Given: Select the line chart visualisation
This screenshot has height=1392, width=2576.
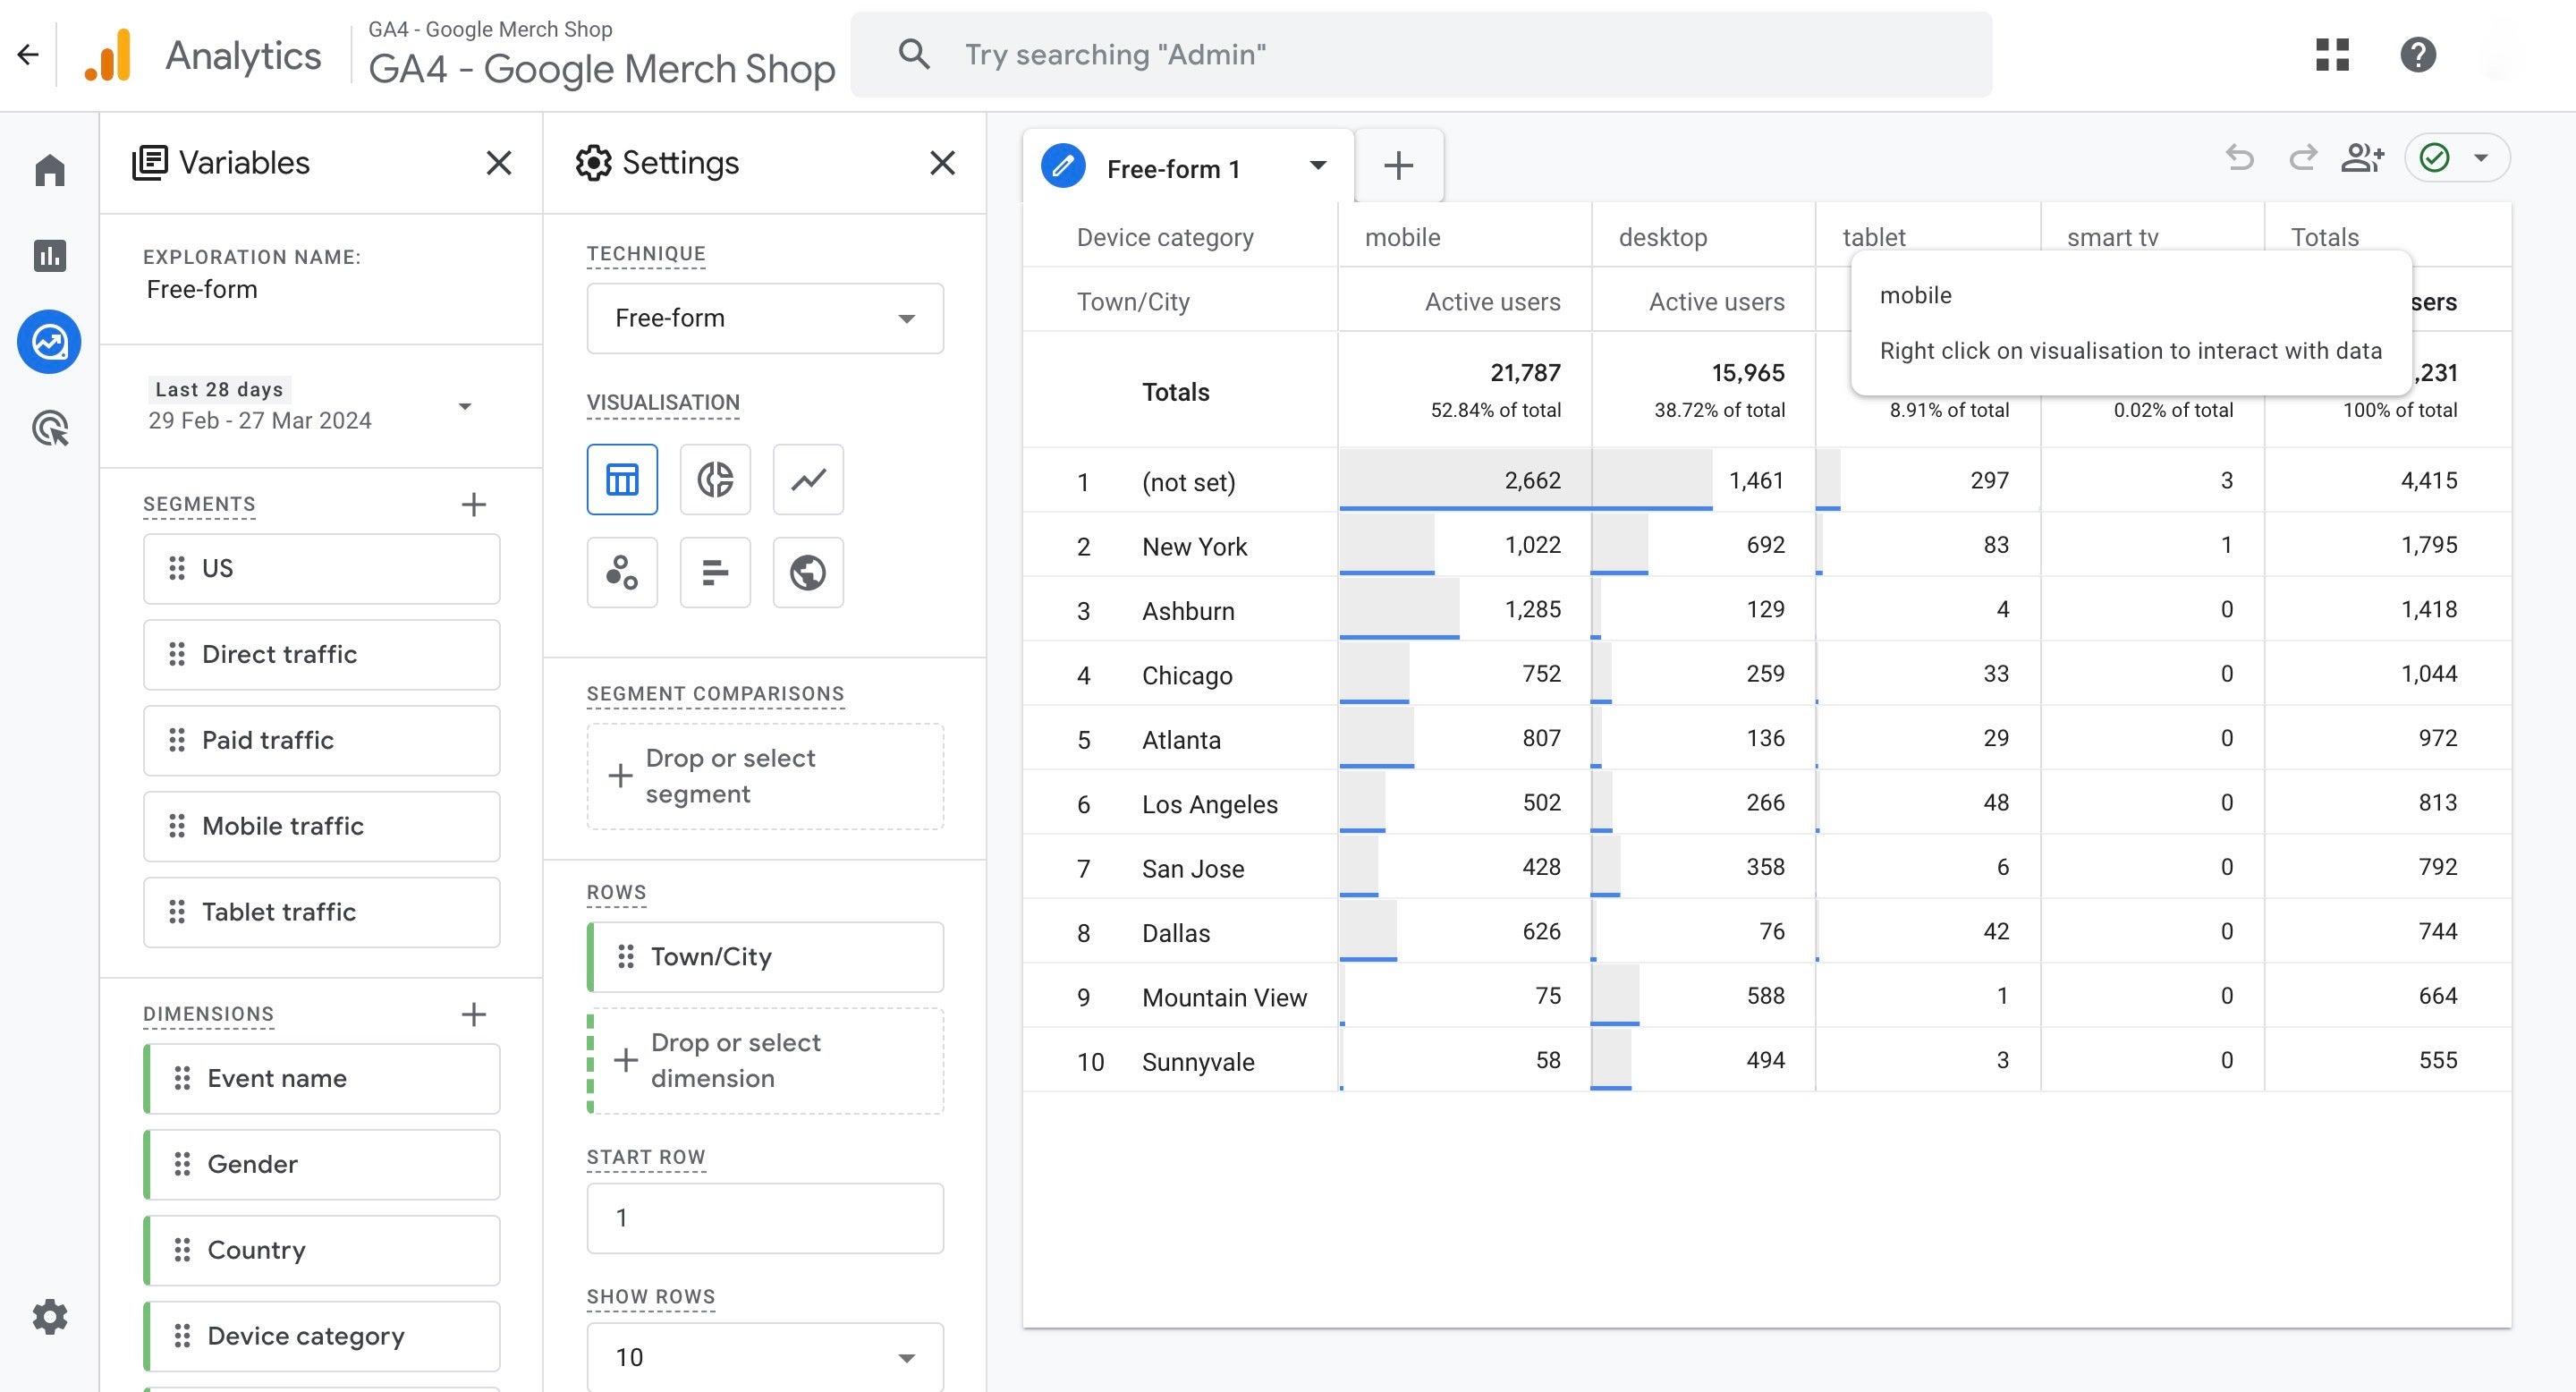Looking at the screenshot, I should (x=808, y=480).
